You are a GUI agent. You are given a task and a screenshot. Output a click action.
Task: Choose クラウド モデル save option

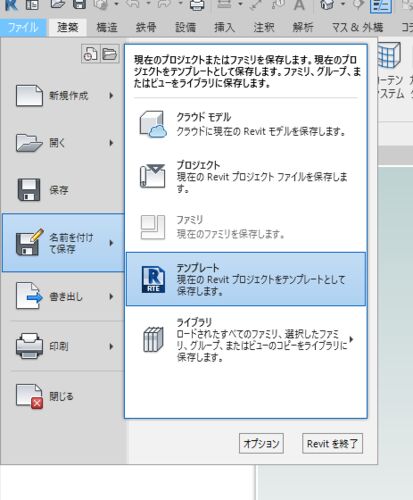(x=246, y=124)
